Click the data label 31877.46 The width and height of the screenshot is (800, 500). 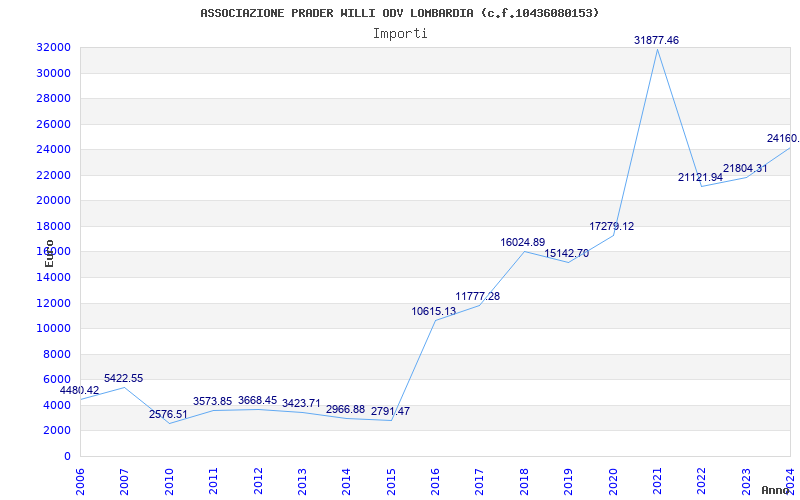coord(656,40)
